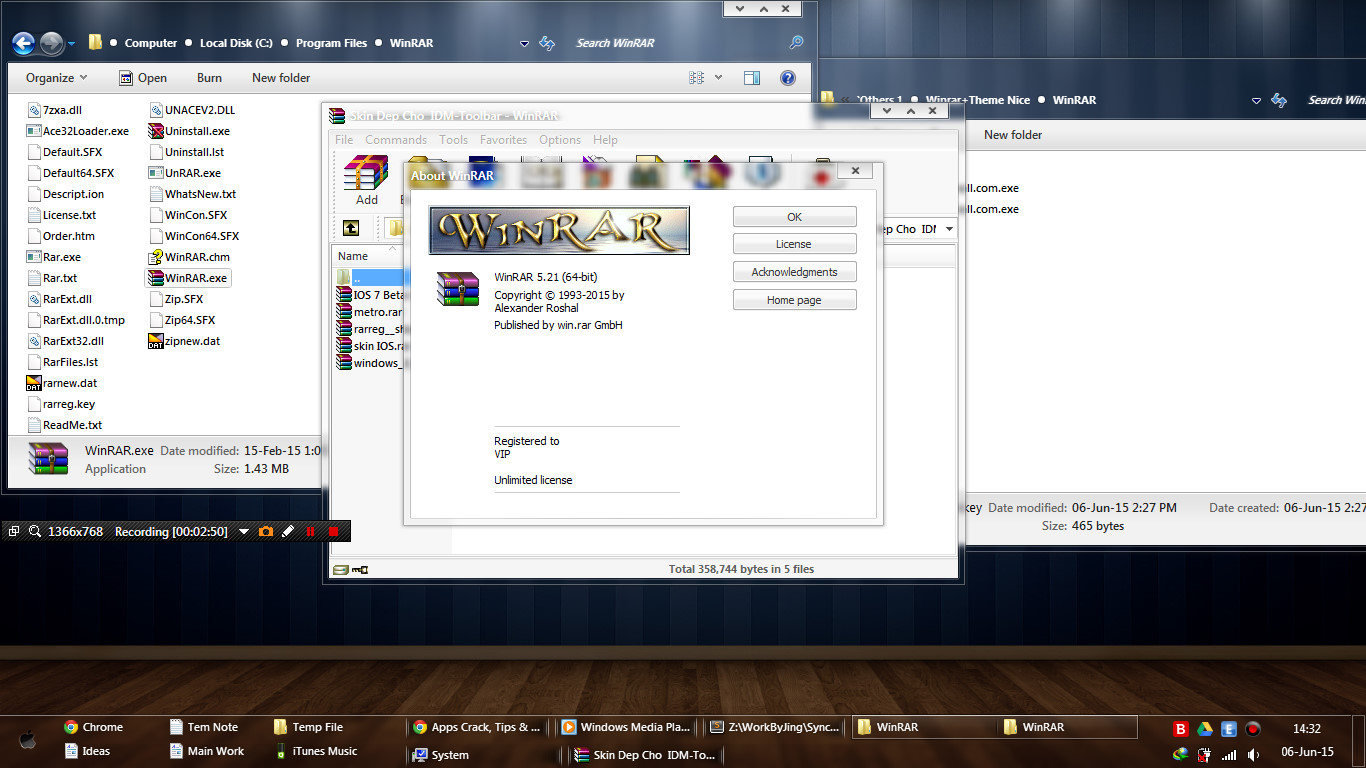Screen dimensions: 1366x768
Task: Open the WinRAR Home page button
Action: coord(794,300)
